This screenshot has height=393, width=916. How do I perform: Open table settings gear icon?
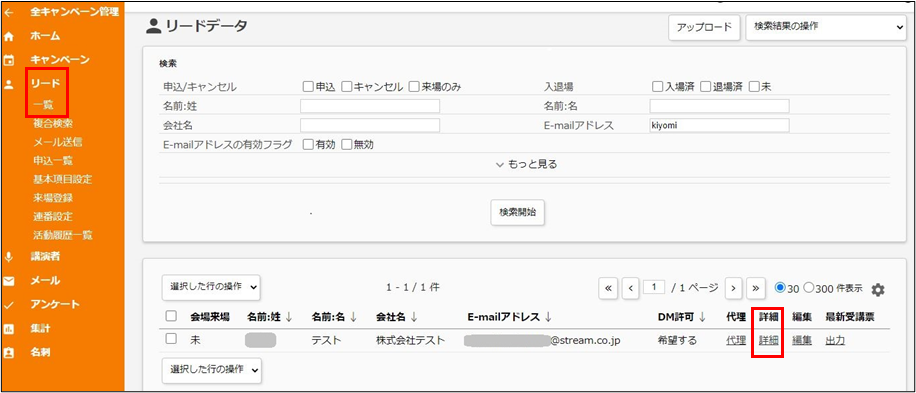[x=878, y=290]
